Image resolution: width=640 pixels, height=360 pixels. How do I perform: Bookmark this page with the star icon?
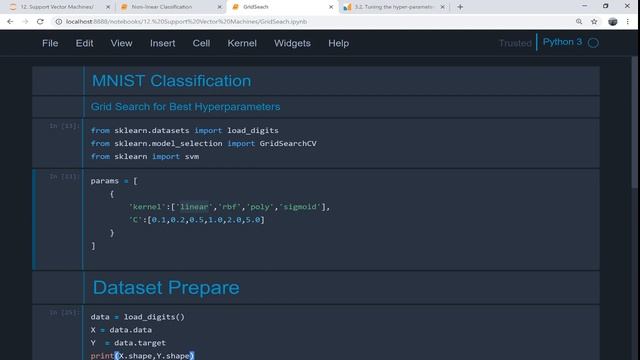tap(594, 22)
